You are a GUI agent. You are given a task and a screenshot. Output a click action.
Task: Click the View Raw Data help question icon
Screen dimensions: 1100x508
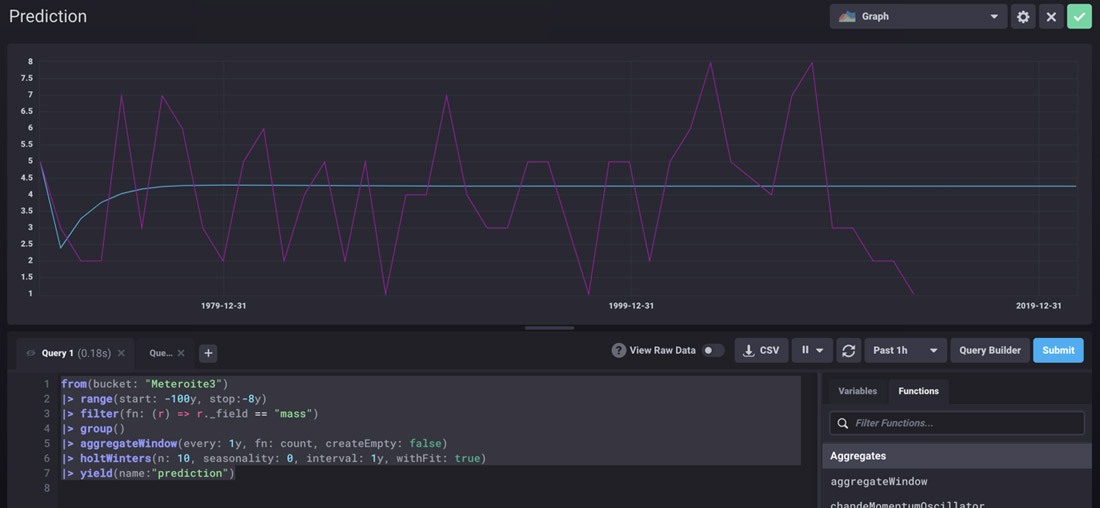point(619,351)
